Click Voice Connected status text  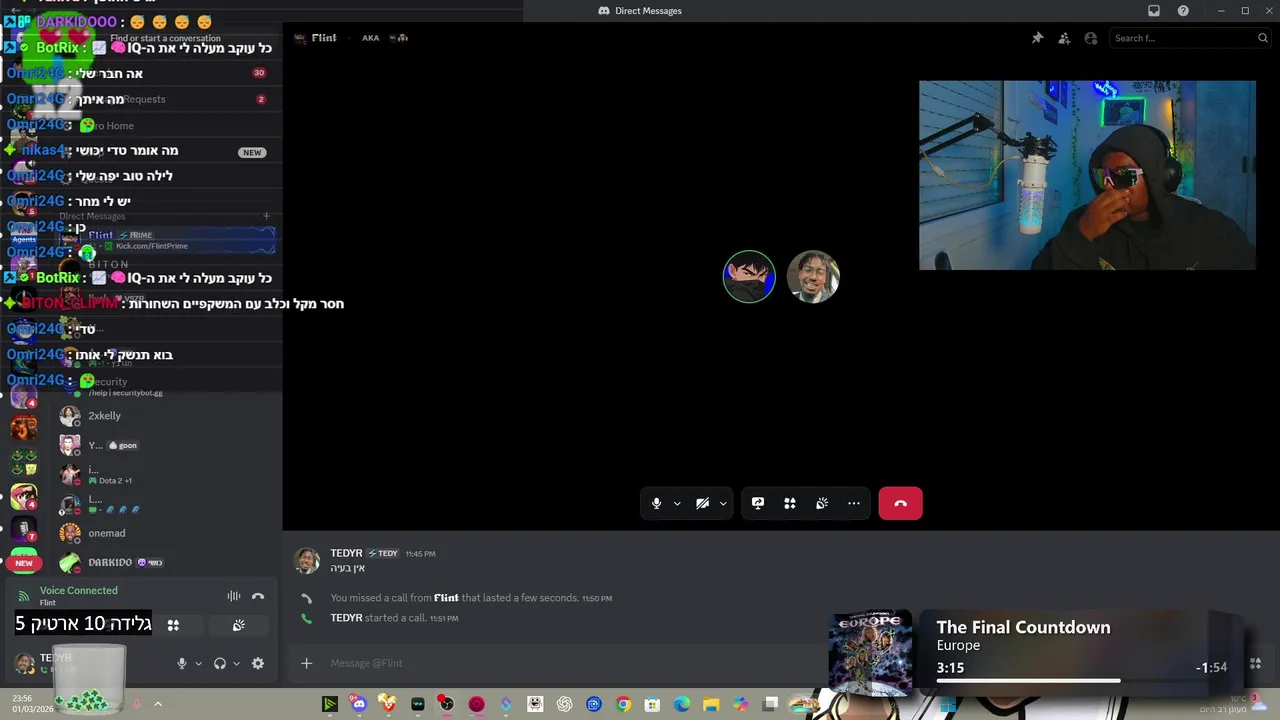click(x=78, y=590)
